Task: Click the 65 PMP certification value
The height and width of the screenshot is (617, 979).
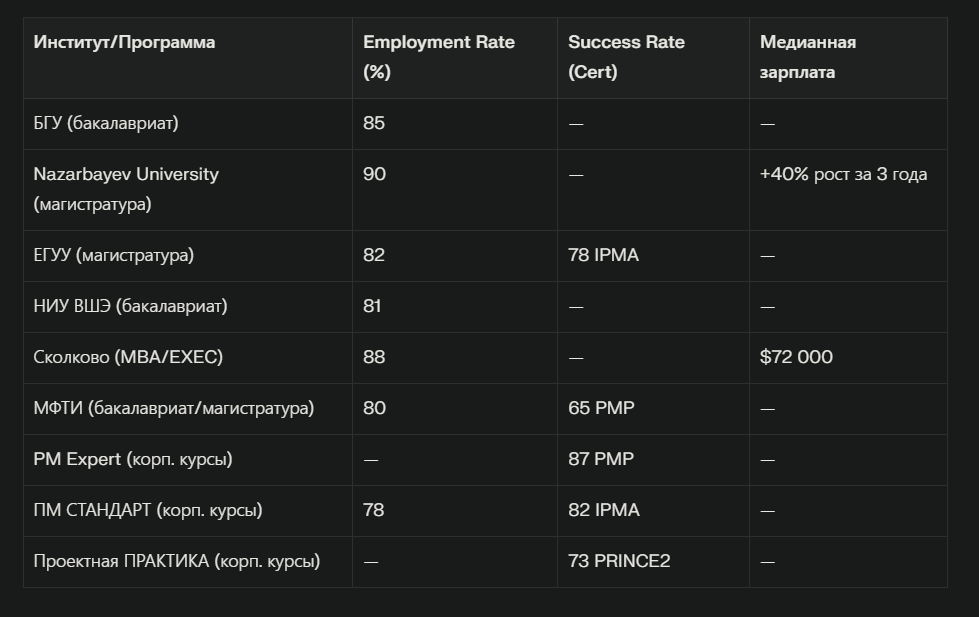Action: click(599, 408)
